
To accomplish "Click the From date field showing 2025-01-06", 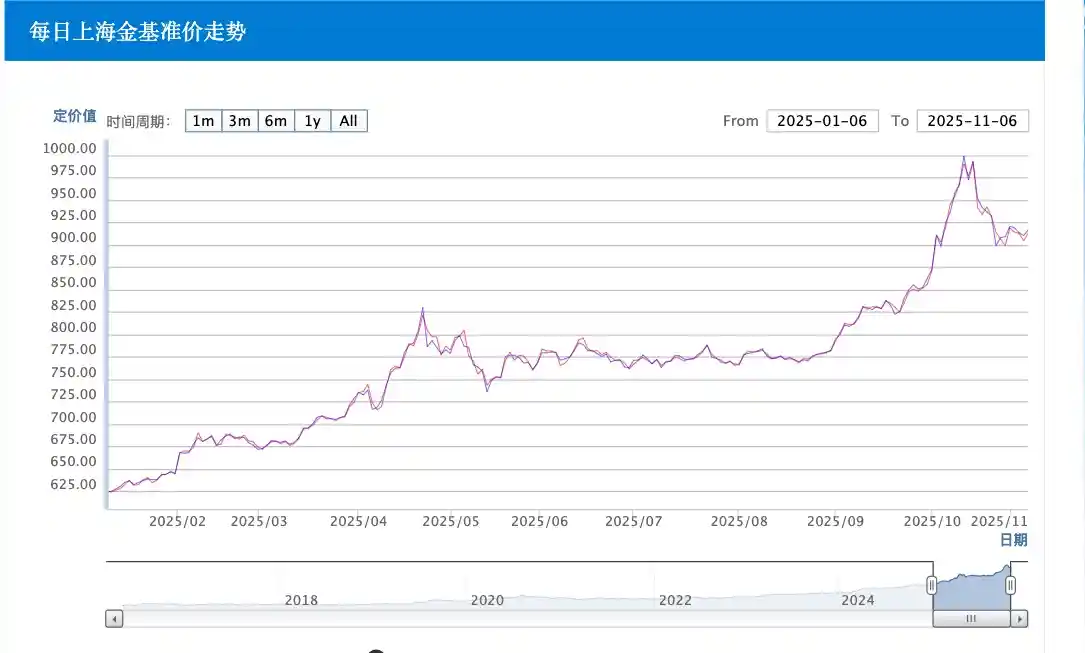I will pyautogui.click(x=822, y=120).
